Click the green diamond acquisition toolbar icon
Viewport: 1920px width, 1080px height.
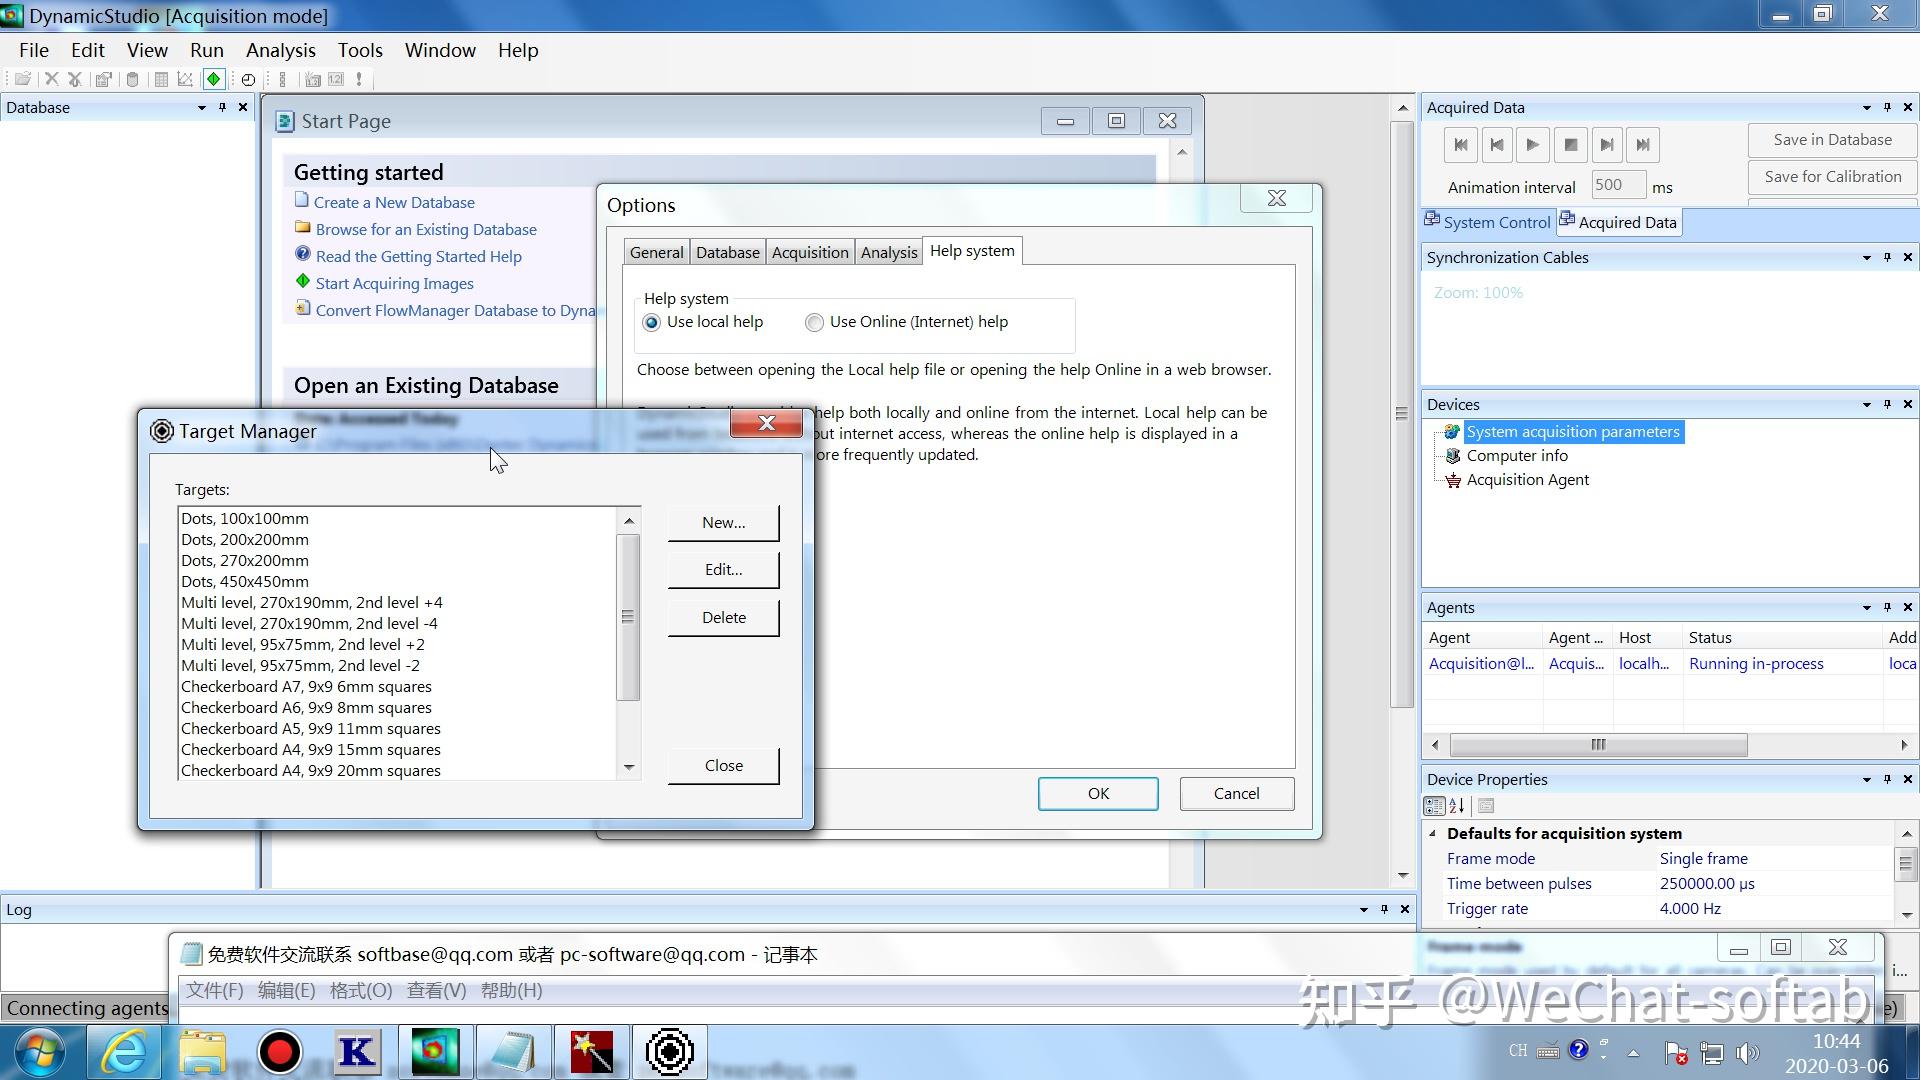(x=213, y=79)
